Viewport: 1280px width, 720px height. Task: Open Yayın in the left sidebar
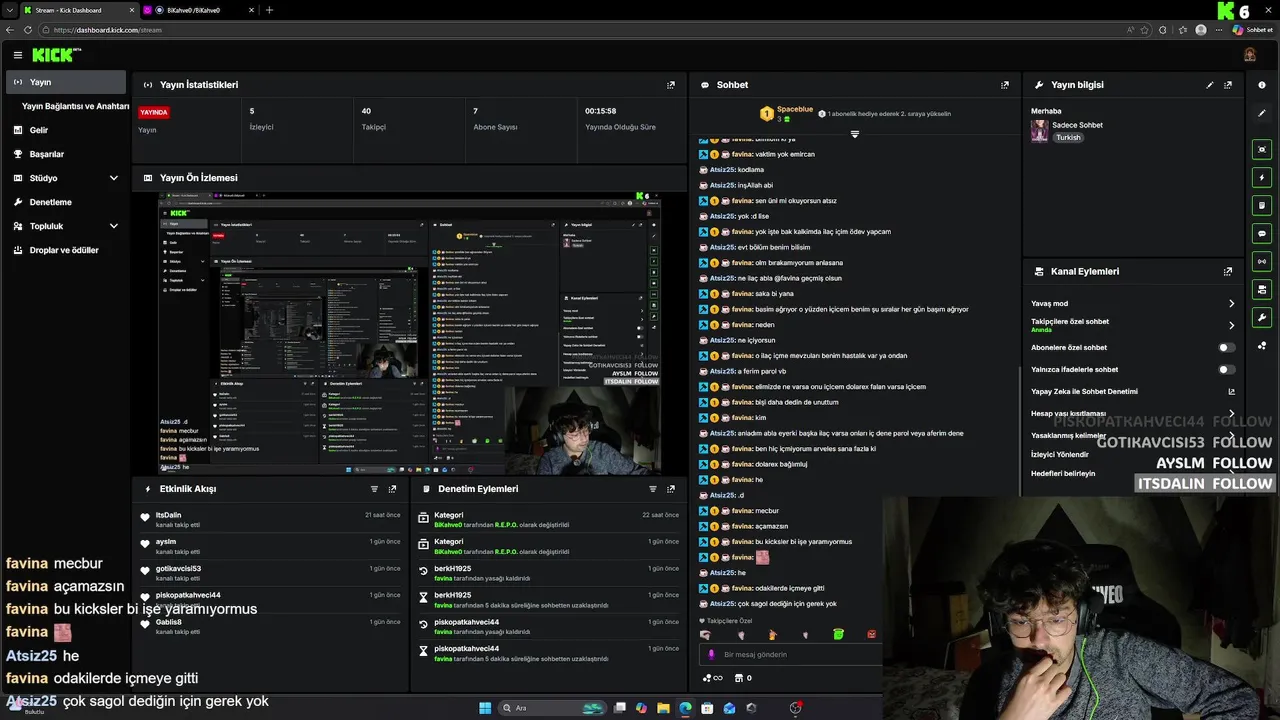(x=66, y=82)
